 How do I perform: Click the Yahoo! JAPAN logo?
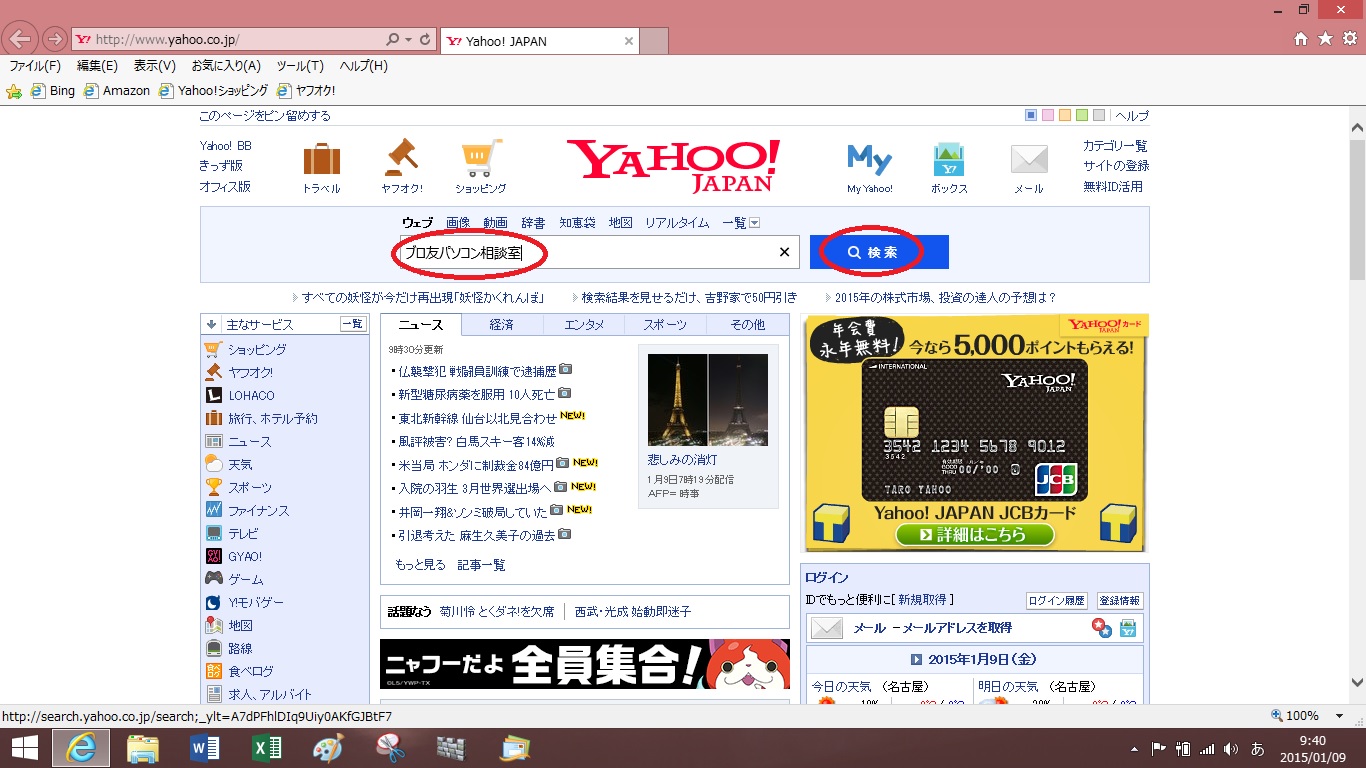coord(673,165)
